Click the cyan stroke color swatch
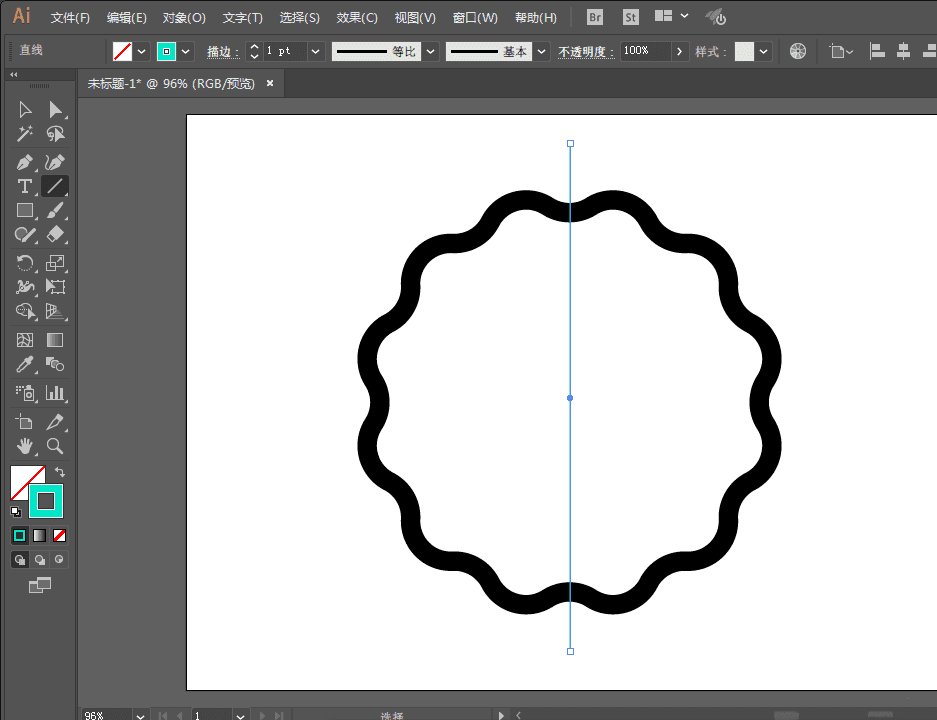This screenshot has width=937, height=720. point(166,51)
